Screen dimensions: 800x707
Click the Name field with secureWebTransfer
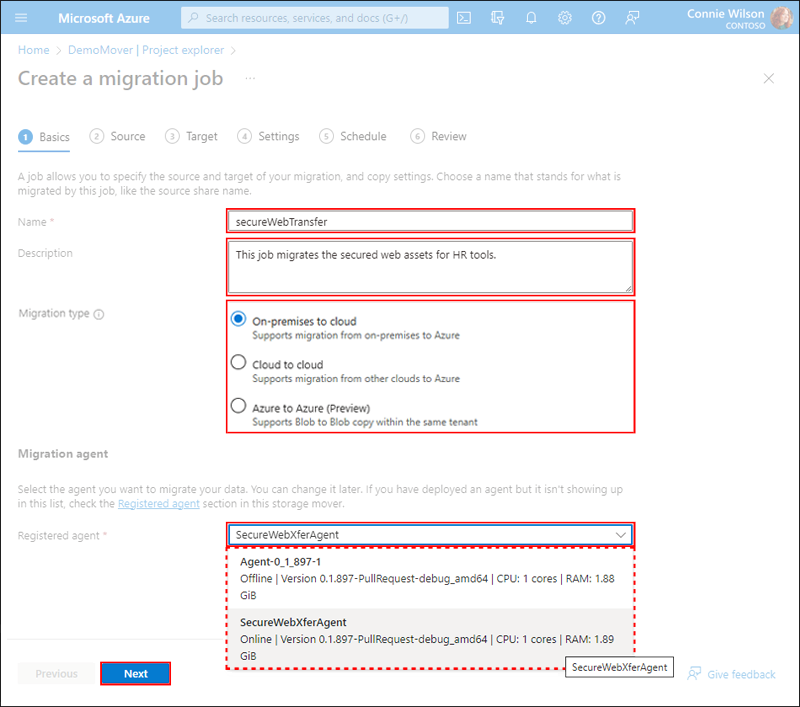click(431, 221)
